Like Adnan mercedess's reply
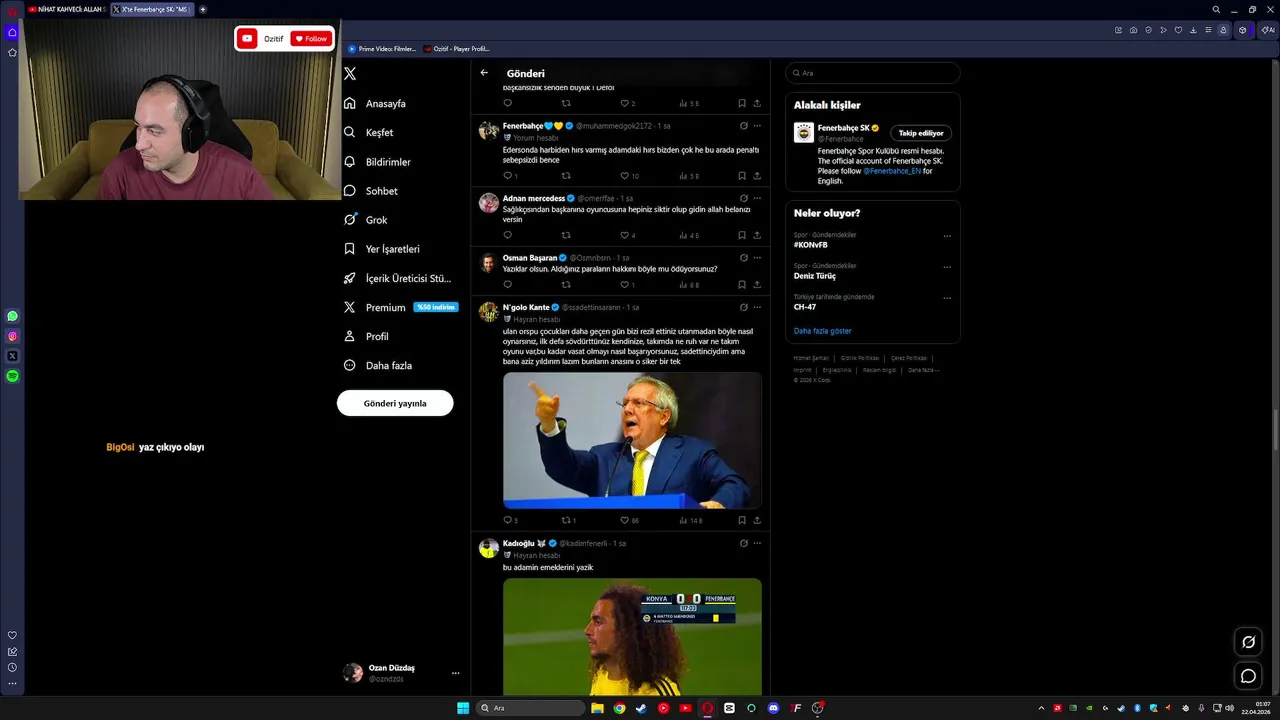This screenshot has height=720, width=1280. (627, 235)
